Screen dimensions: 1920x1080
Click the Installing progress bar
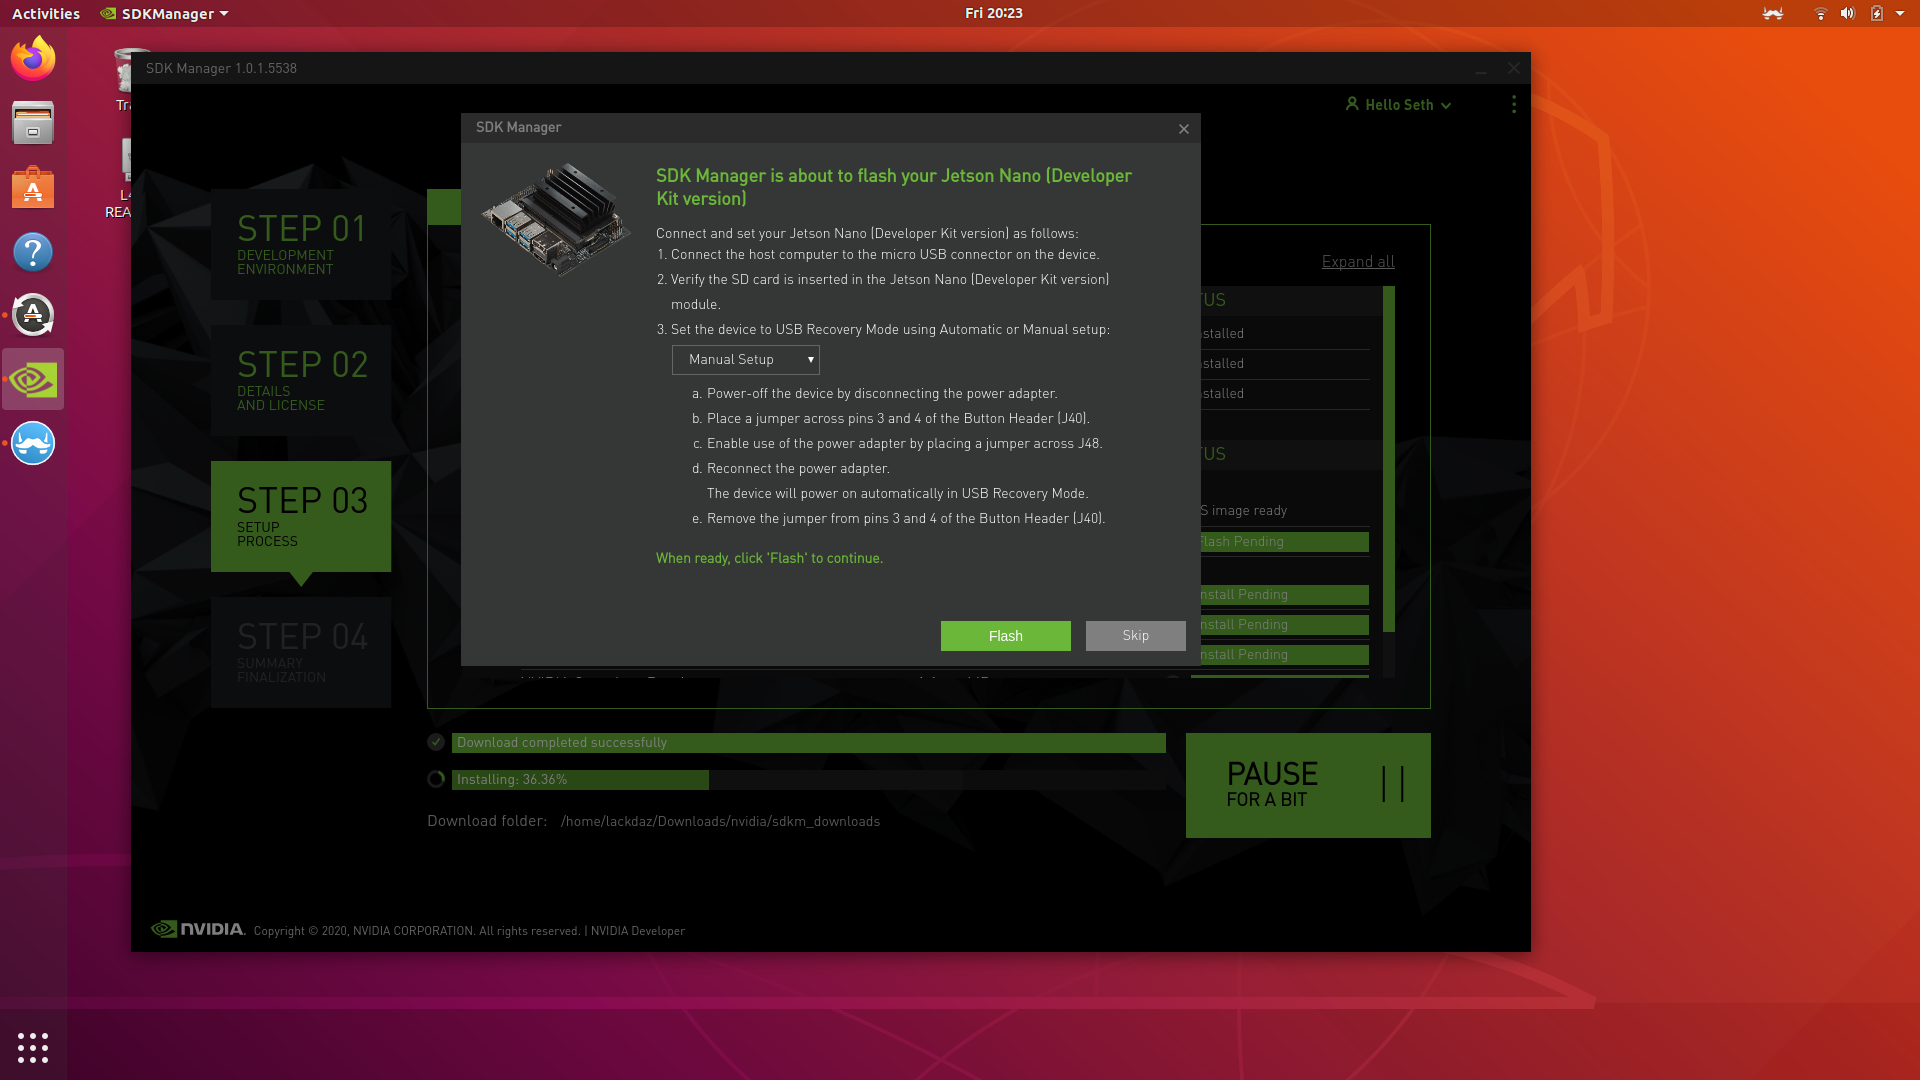coord(808,780)
